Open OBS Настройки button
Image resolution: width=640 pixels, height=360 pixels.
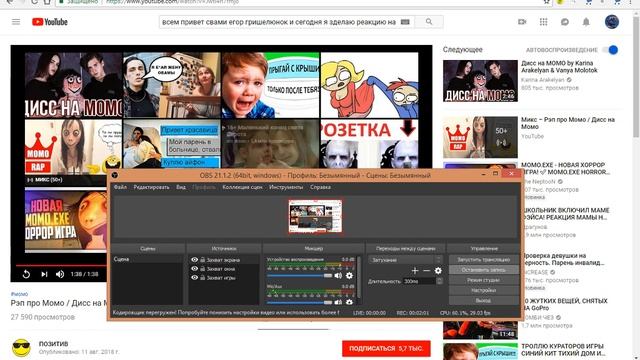pyautogui.click(x=484, y=290)
